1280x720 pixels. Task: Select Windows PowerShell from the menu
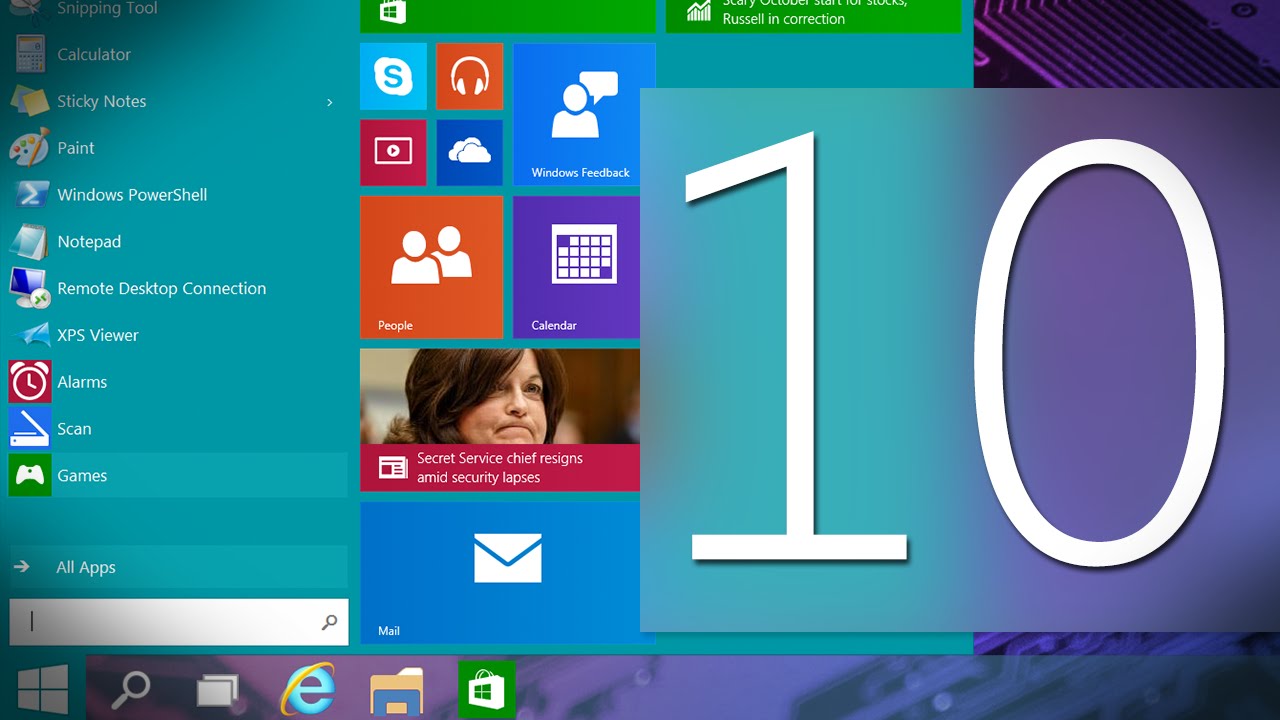click(132, 195)
